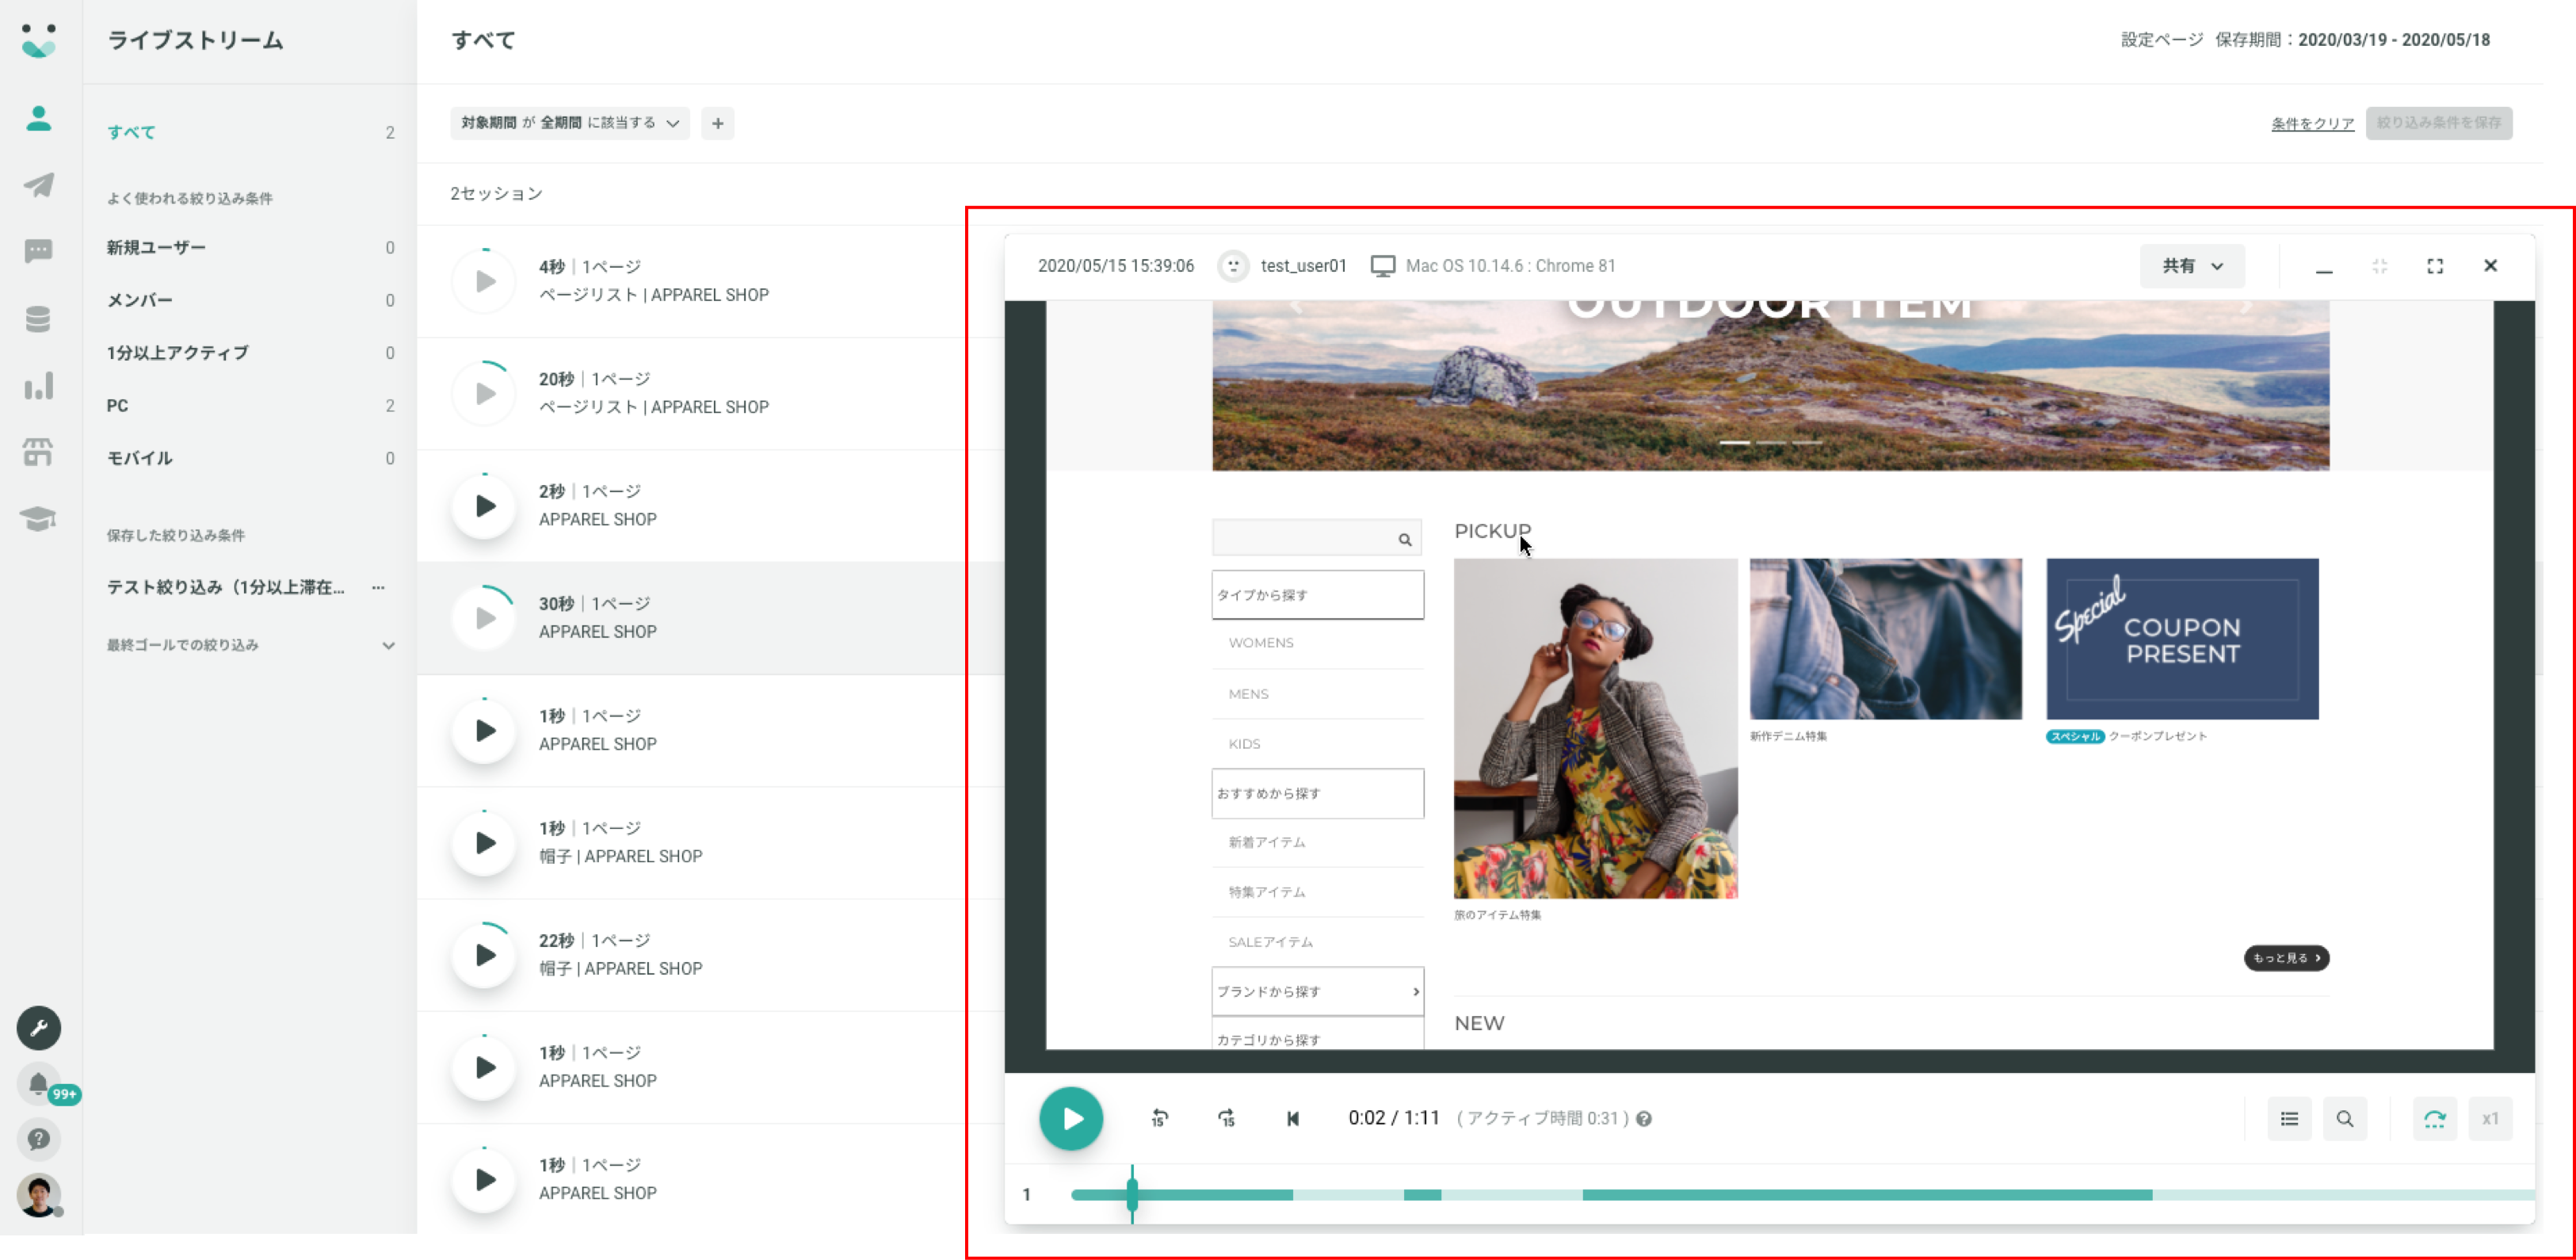Open the paper plane icon in sidebar
This screenshot has height=1260, width=2576.
(38, 185)
